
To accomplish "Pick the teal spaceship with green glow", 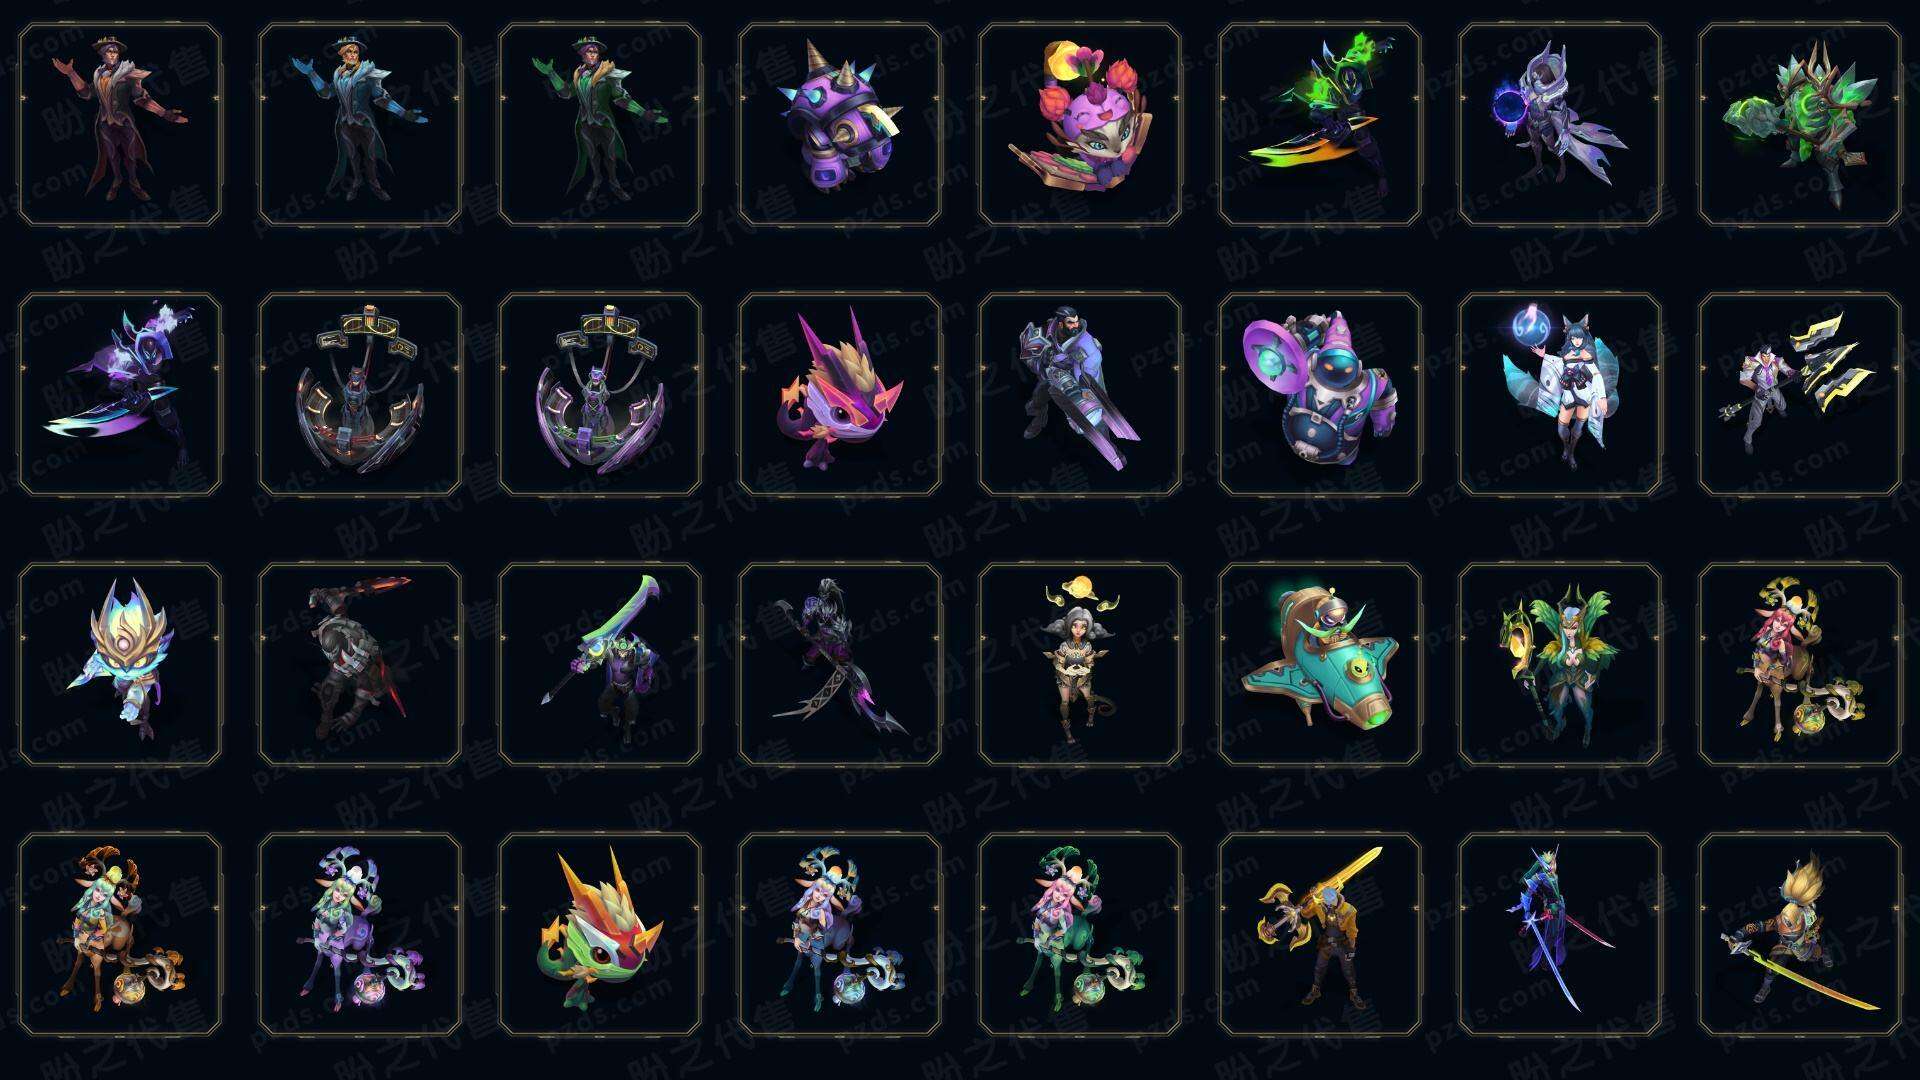I will pos(1320,664).
